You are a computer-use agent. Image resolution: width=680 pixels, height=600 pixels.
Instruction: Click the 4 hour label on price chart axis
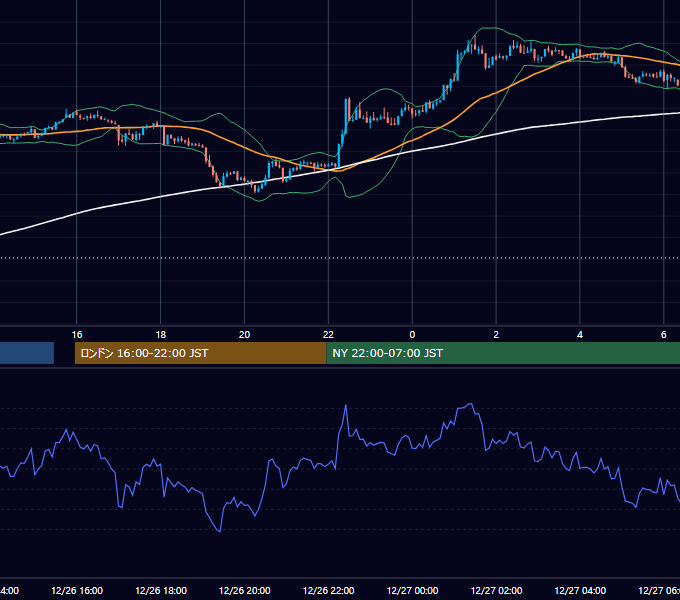580,335
